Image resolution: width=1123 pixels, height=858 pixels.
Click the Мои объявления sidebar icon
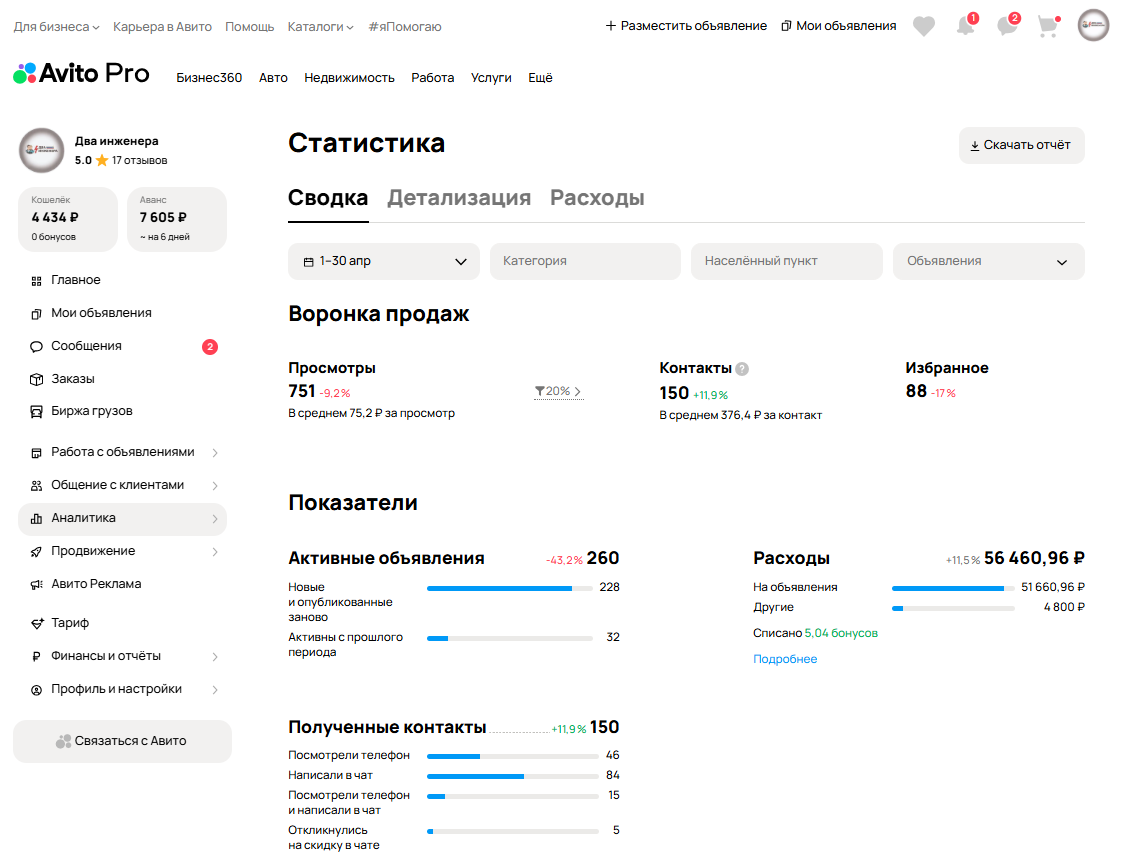point(37,314)
